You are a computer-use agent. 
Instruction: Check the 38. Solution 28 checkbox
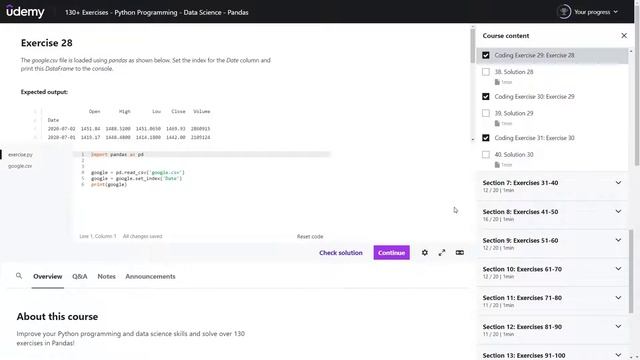(x=486, y=72)
